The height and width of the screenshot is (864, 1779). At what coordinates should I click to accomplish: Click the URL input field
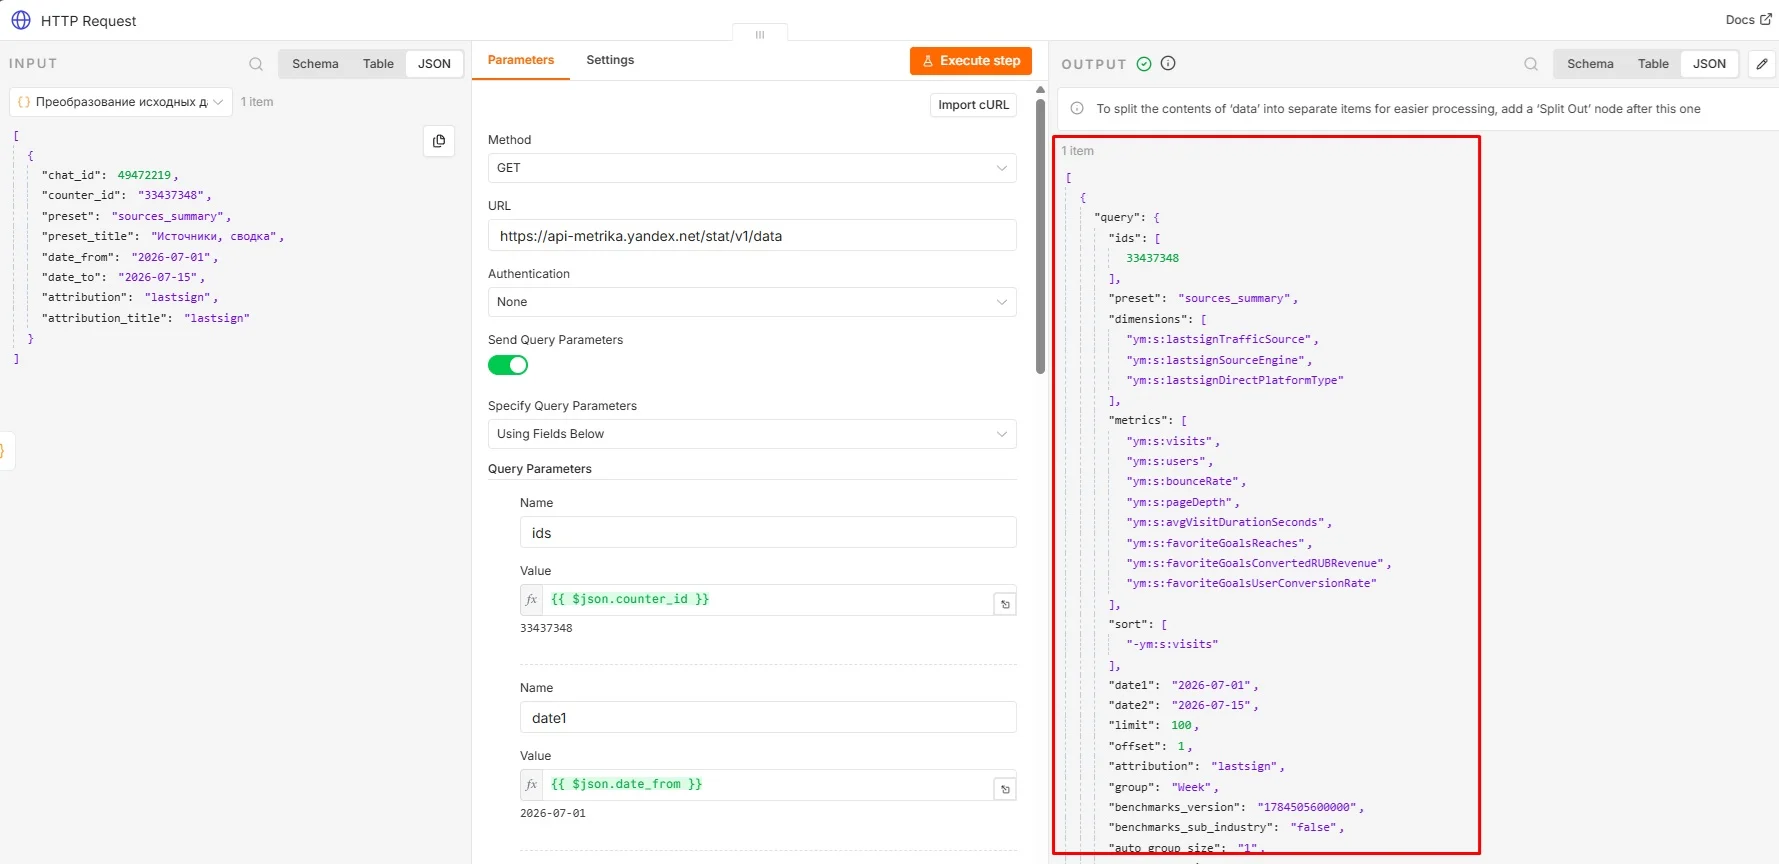(x=752, y=236)
